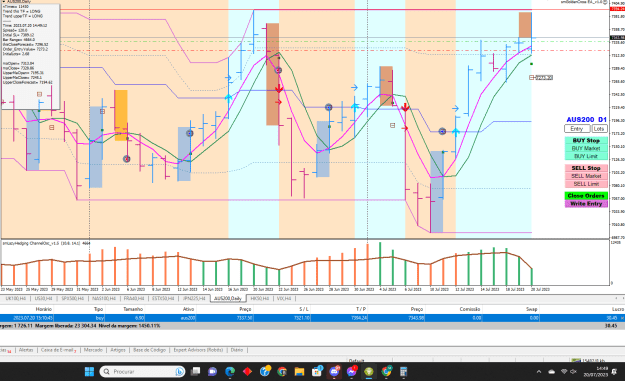Sort trades by the Tamanho column
Image resolution: width=625 pixels, height=381 pixels.
[x=133, y=309]
